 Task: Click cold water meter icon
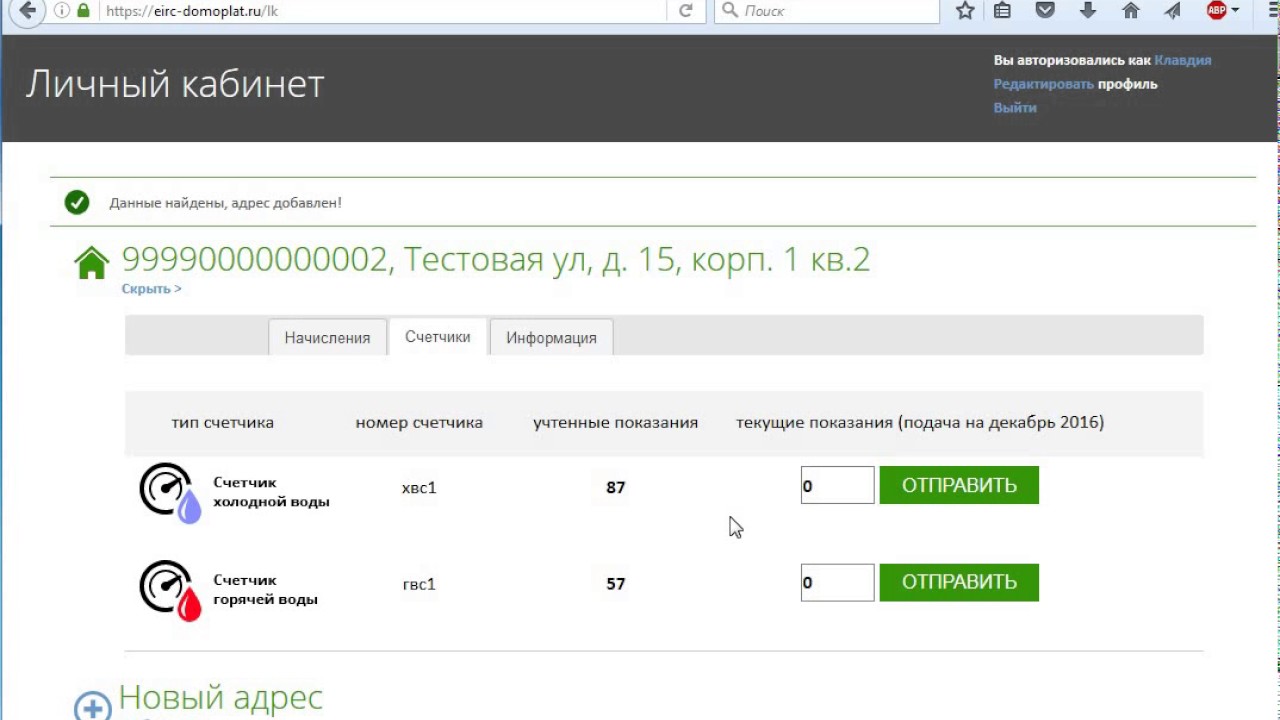pos(170,493)
